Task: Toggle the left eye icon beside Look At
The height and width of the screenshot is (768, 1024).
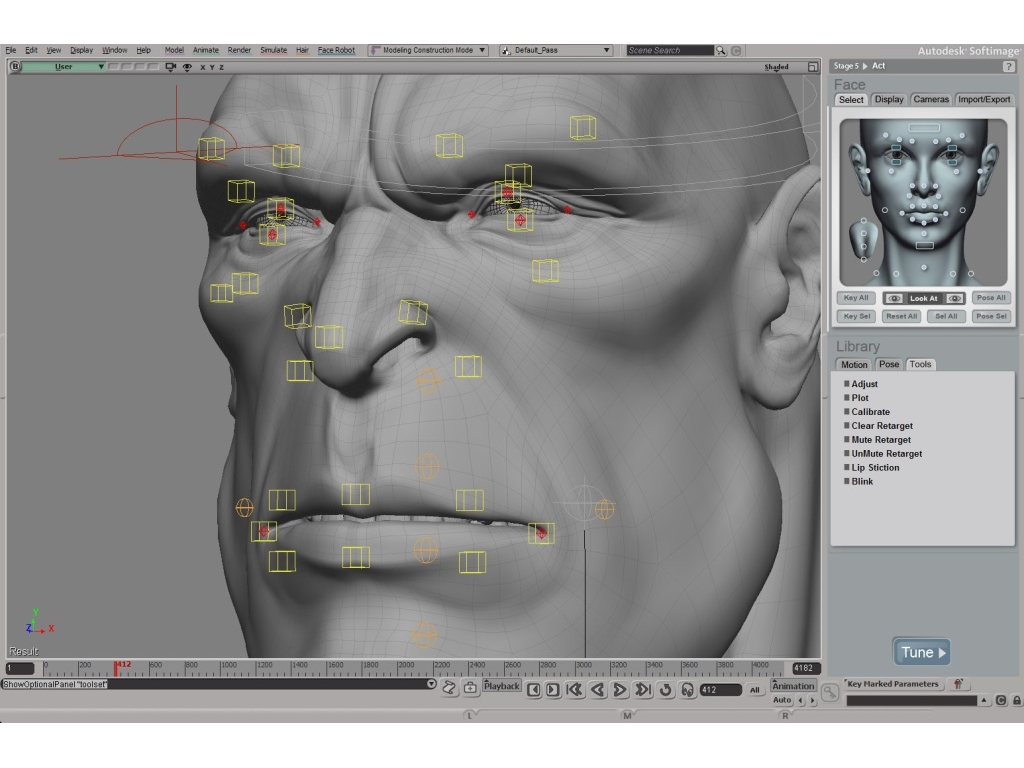Action: click(894, 298)
